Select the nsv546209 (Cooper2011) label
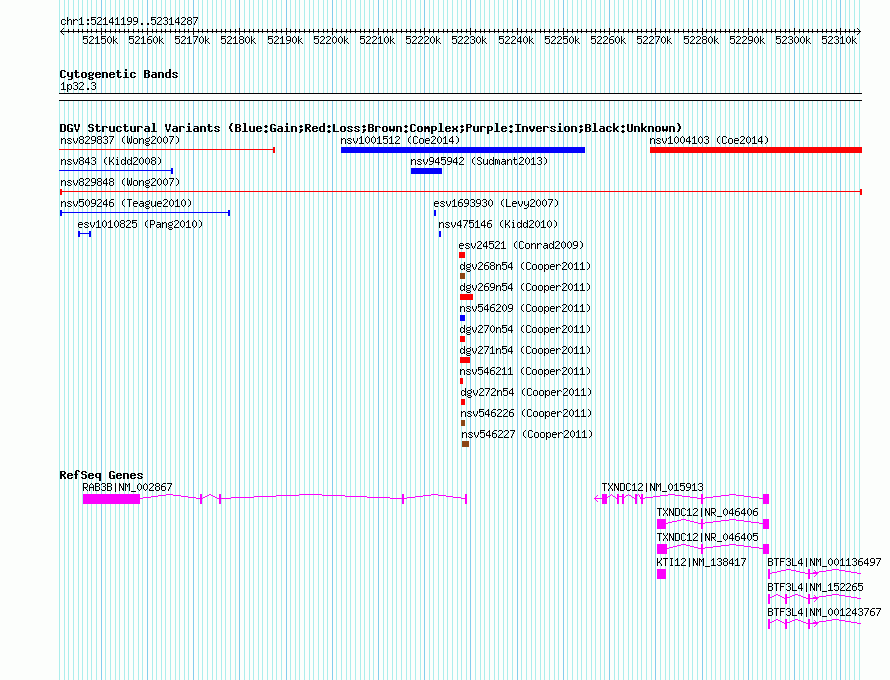 (x=525, y=308)
